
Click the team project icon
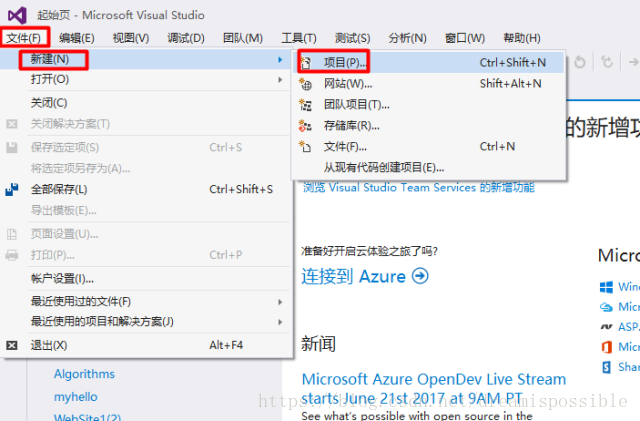[305, 105]
